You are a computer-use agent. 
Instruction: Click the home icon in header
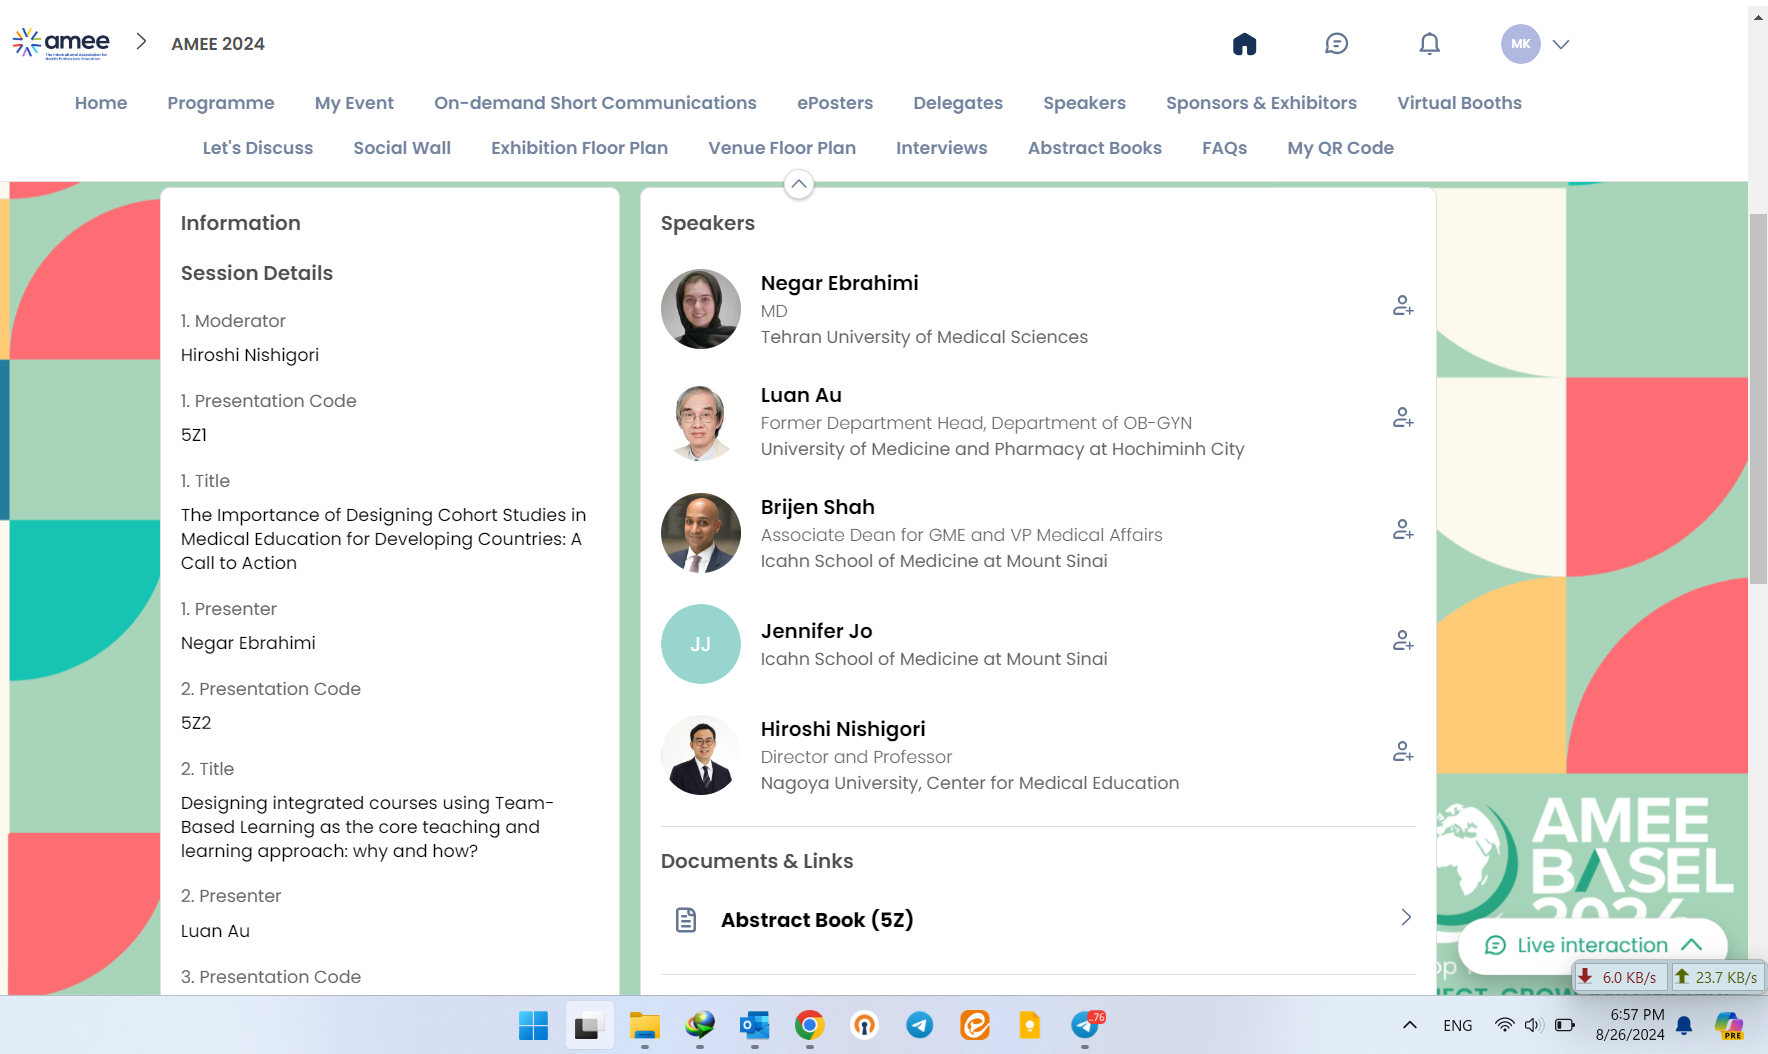tap(1244, 44)
